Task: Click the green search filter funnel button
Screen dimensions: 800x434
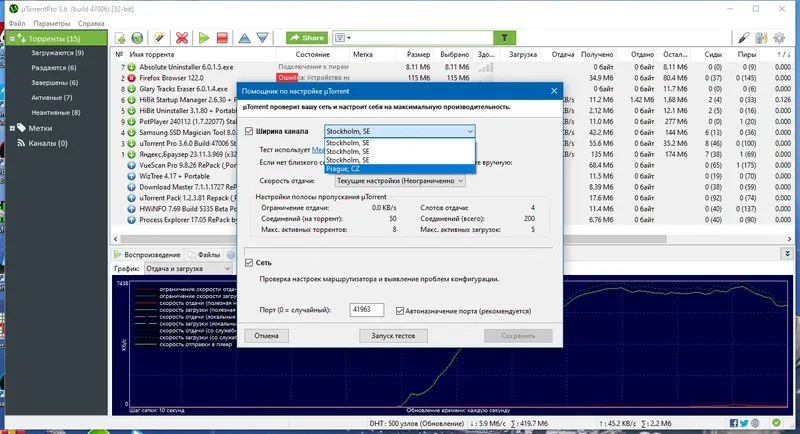Action: 505,38
